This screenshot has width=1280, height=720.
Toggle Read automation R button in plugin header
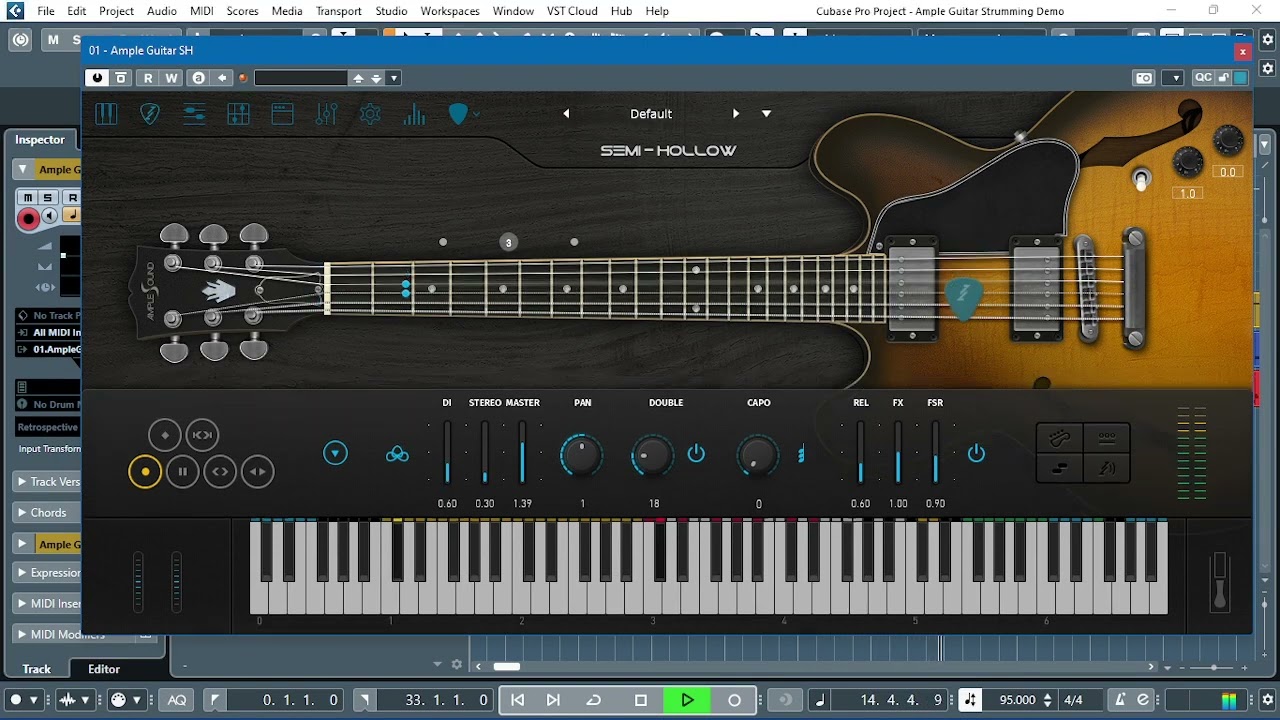(148, 78)
